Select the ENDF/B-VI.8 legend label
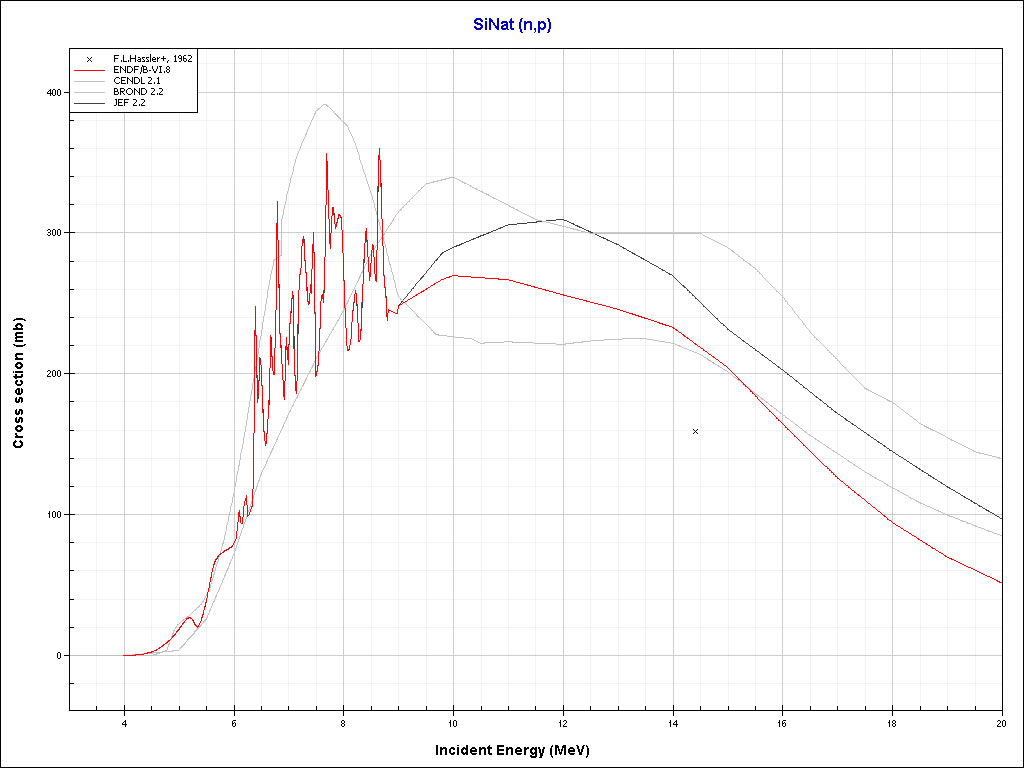This screenshot has width=1024, height=768. click(x=144, y=70)
